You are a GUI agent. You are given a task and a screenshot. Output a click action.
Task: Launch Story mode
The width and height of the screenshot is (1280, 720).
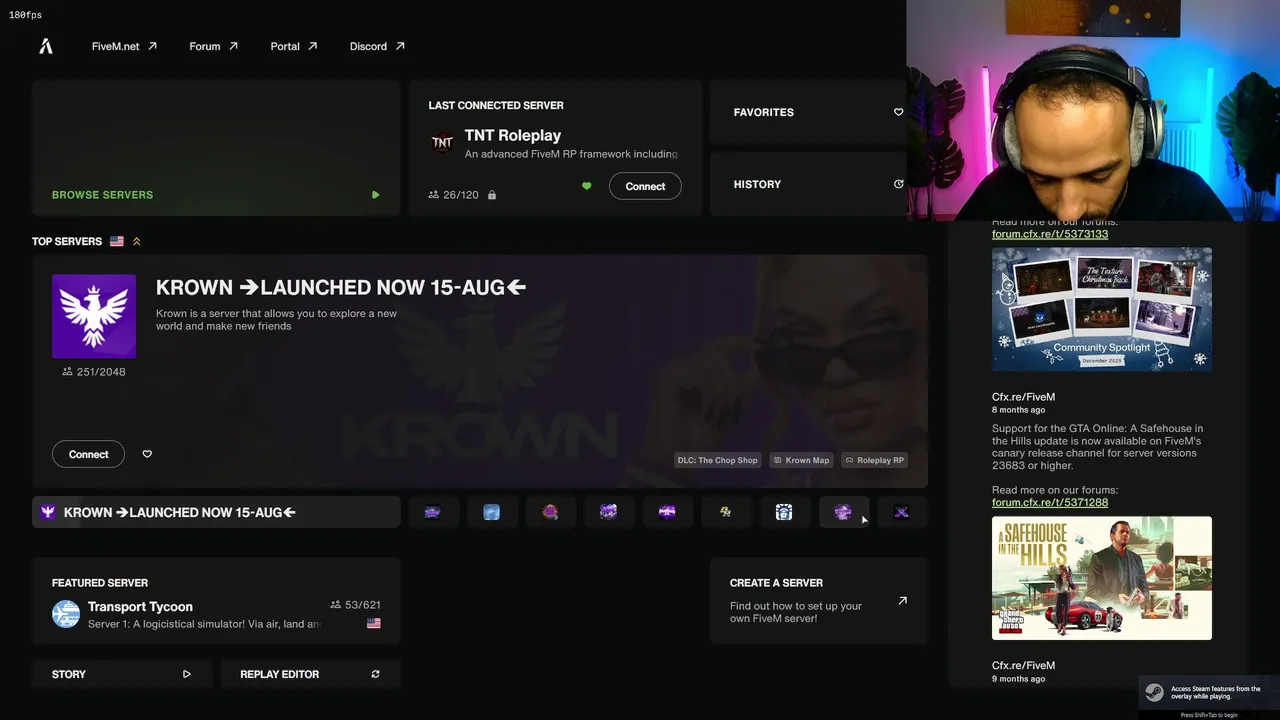pyautogui.click(x=122, y=674)
